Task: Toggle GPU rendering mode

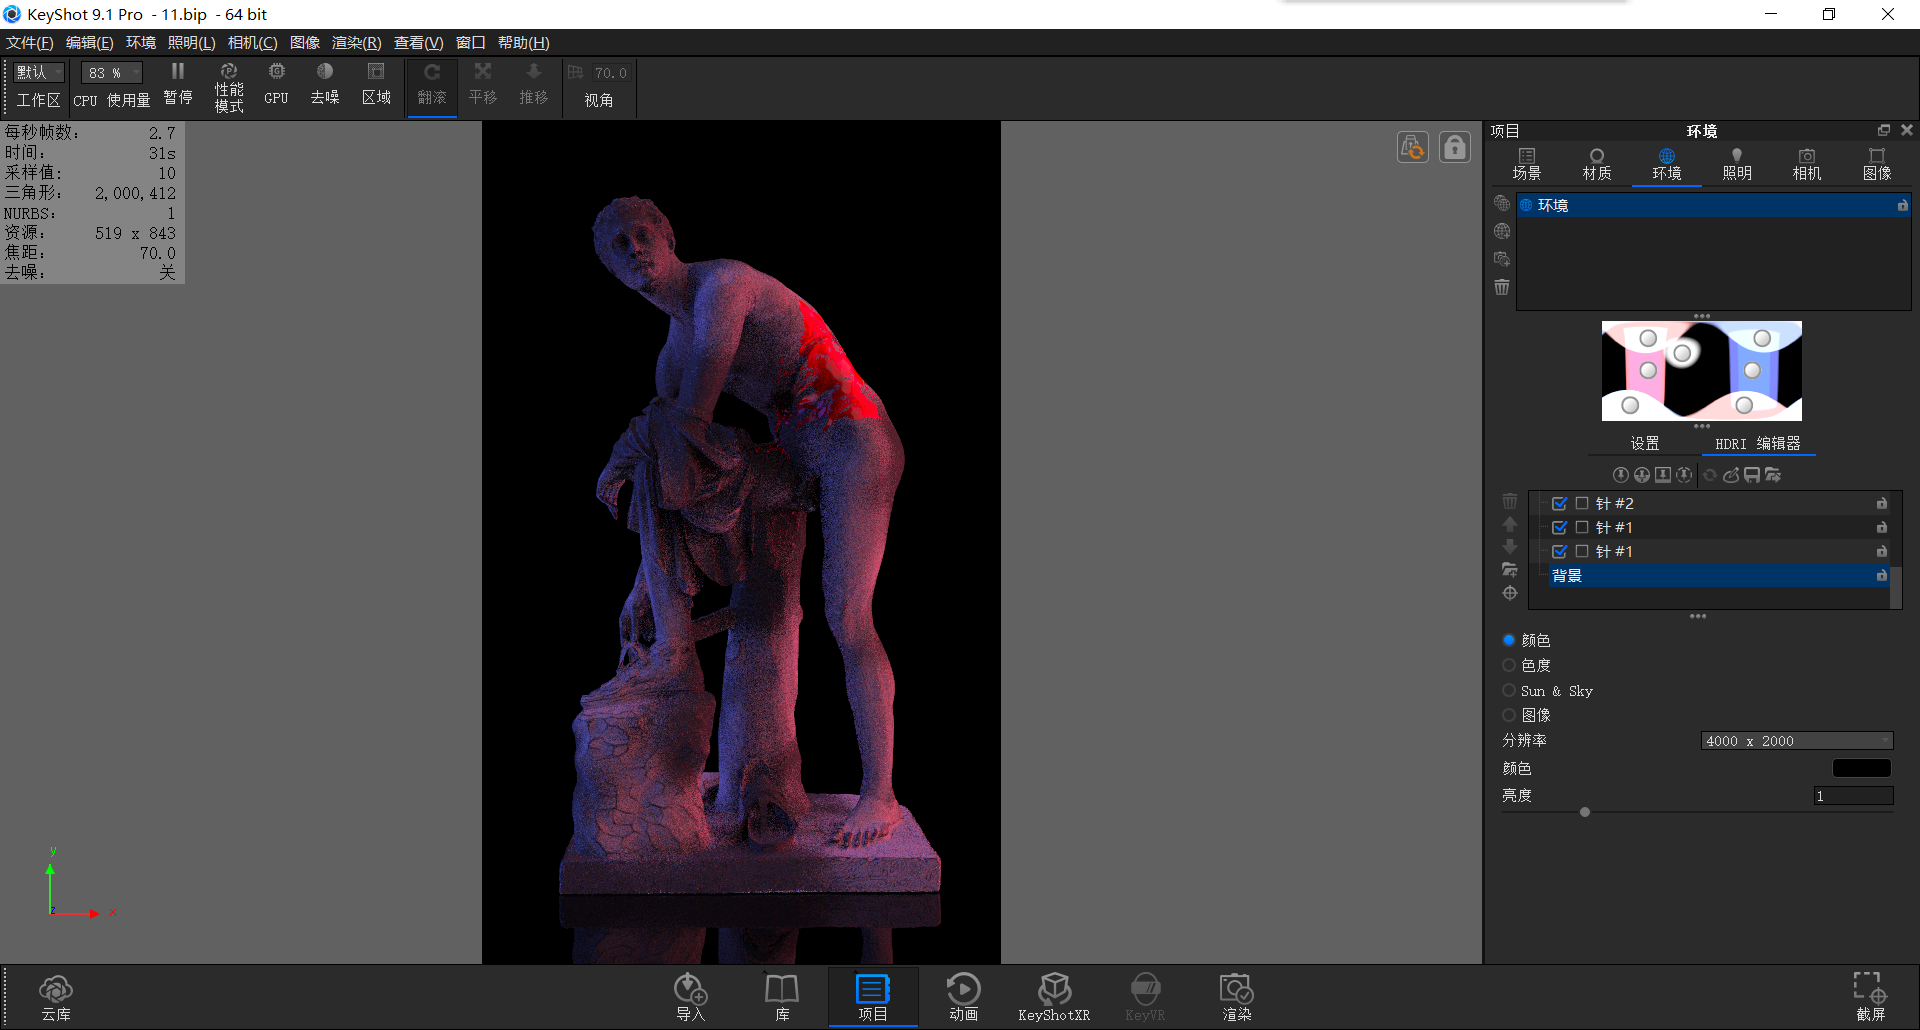Action: [276, 85]
